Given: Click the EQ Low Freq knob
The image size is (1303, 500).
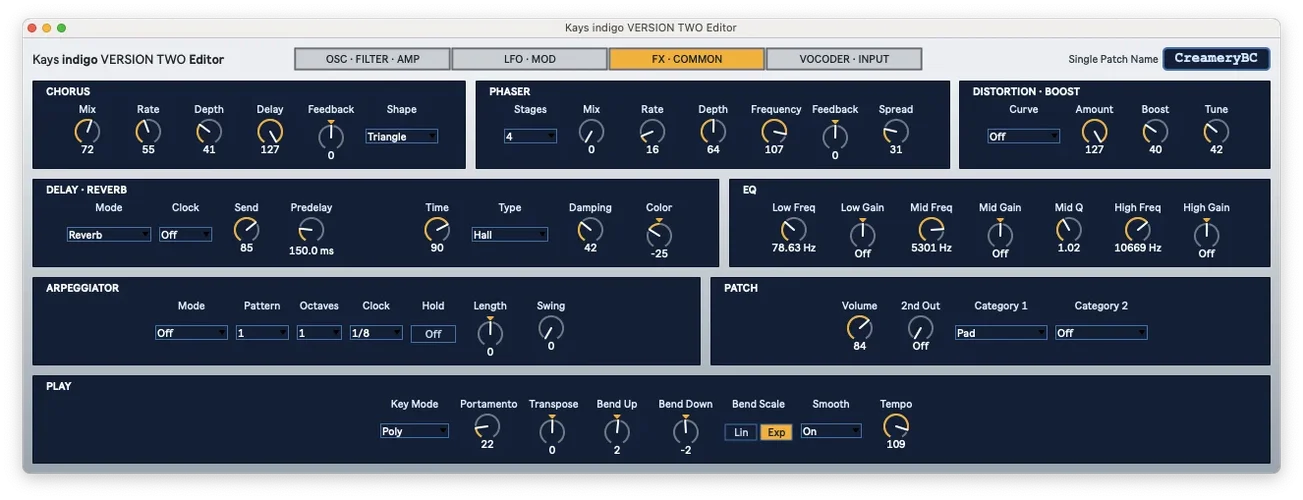Looking at the screenshot, I should pyautogui.click(x=794, y=229).
